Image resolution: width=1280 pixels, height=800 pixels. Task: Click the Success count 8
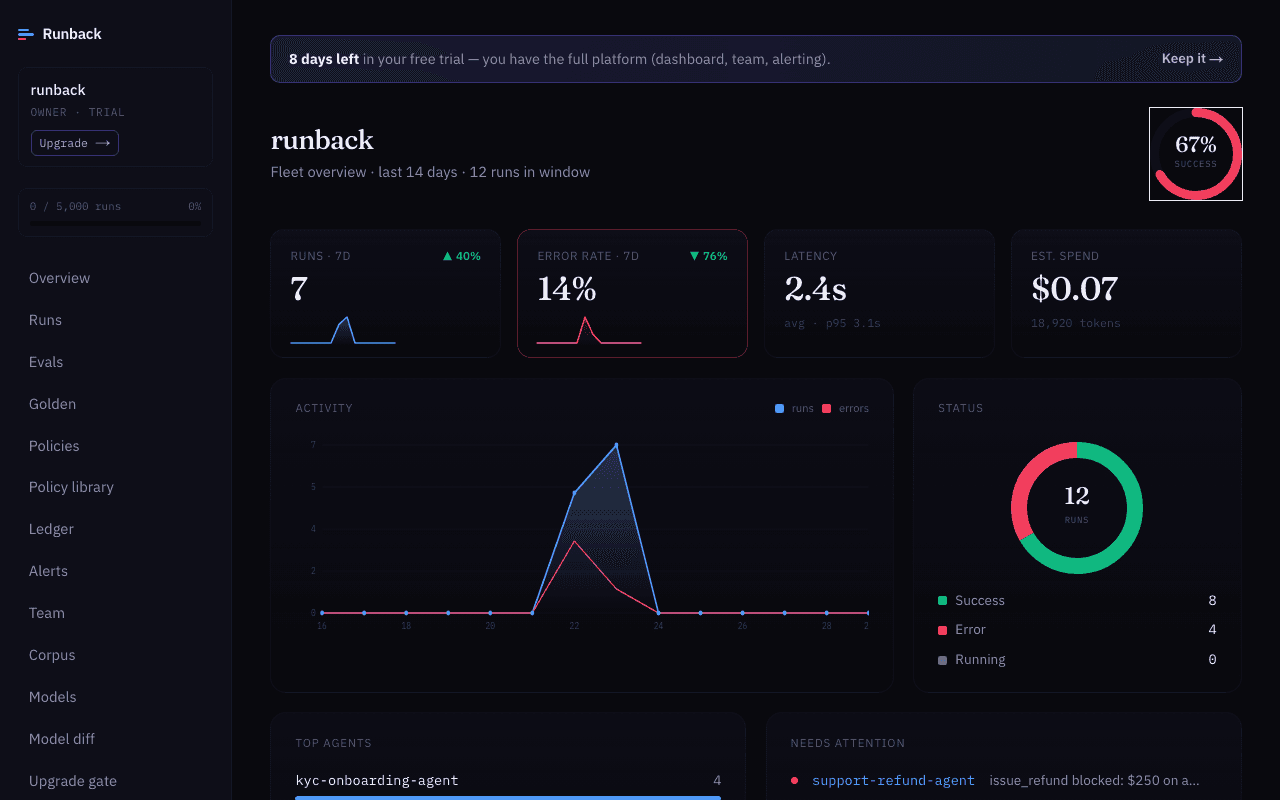1212,601
